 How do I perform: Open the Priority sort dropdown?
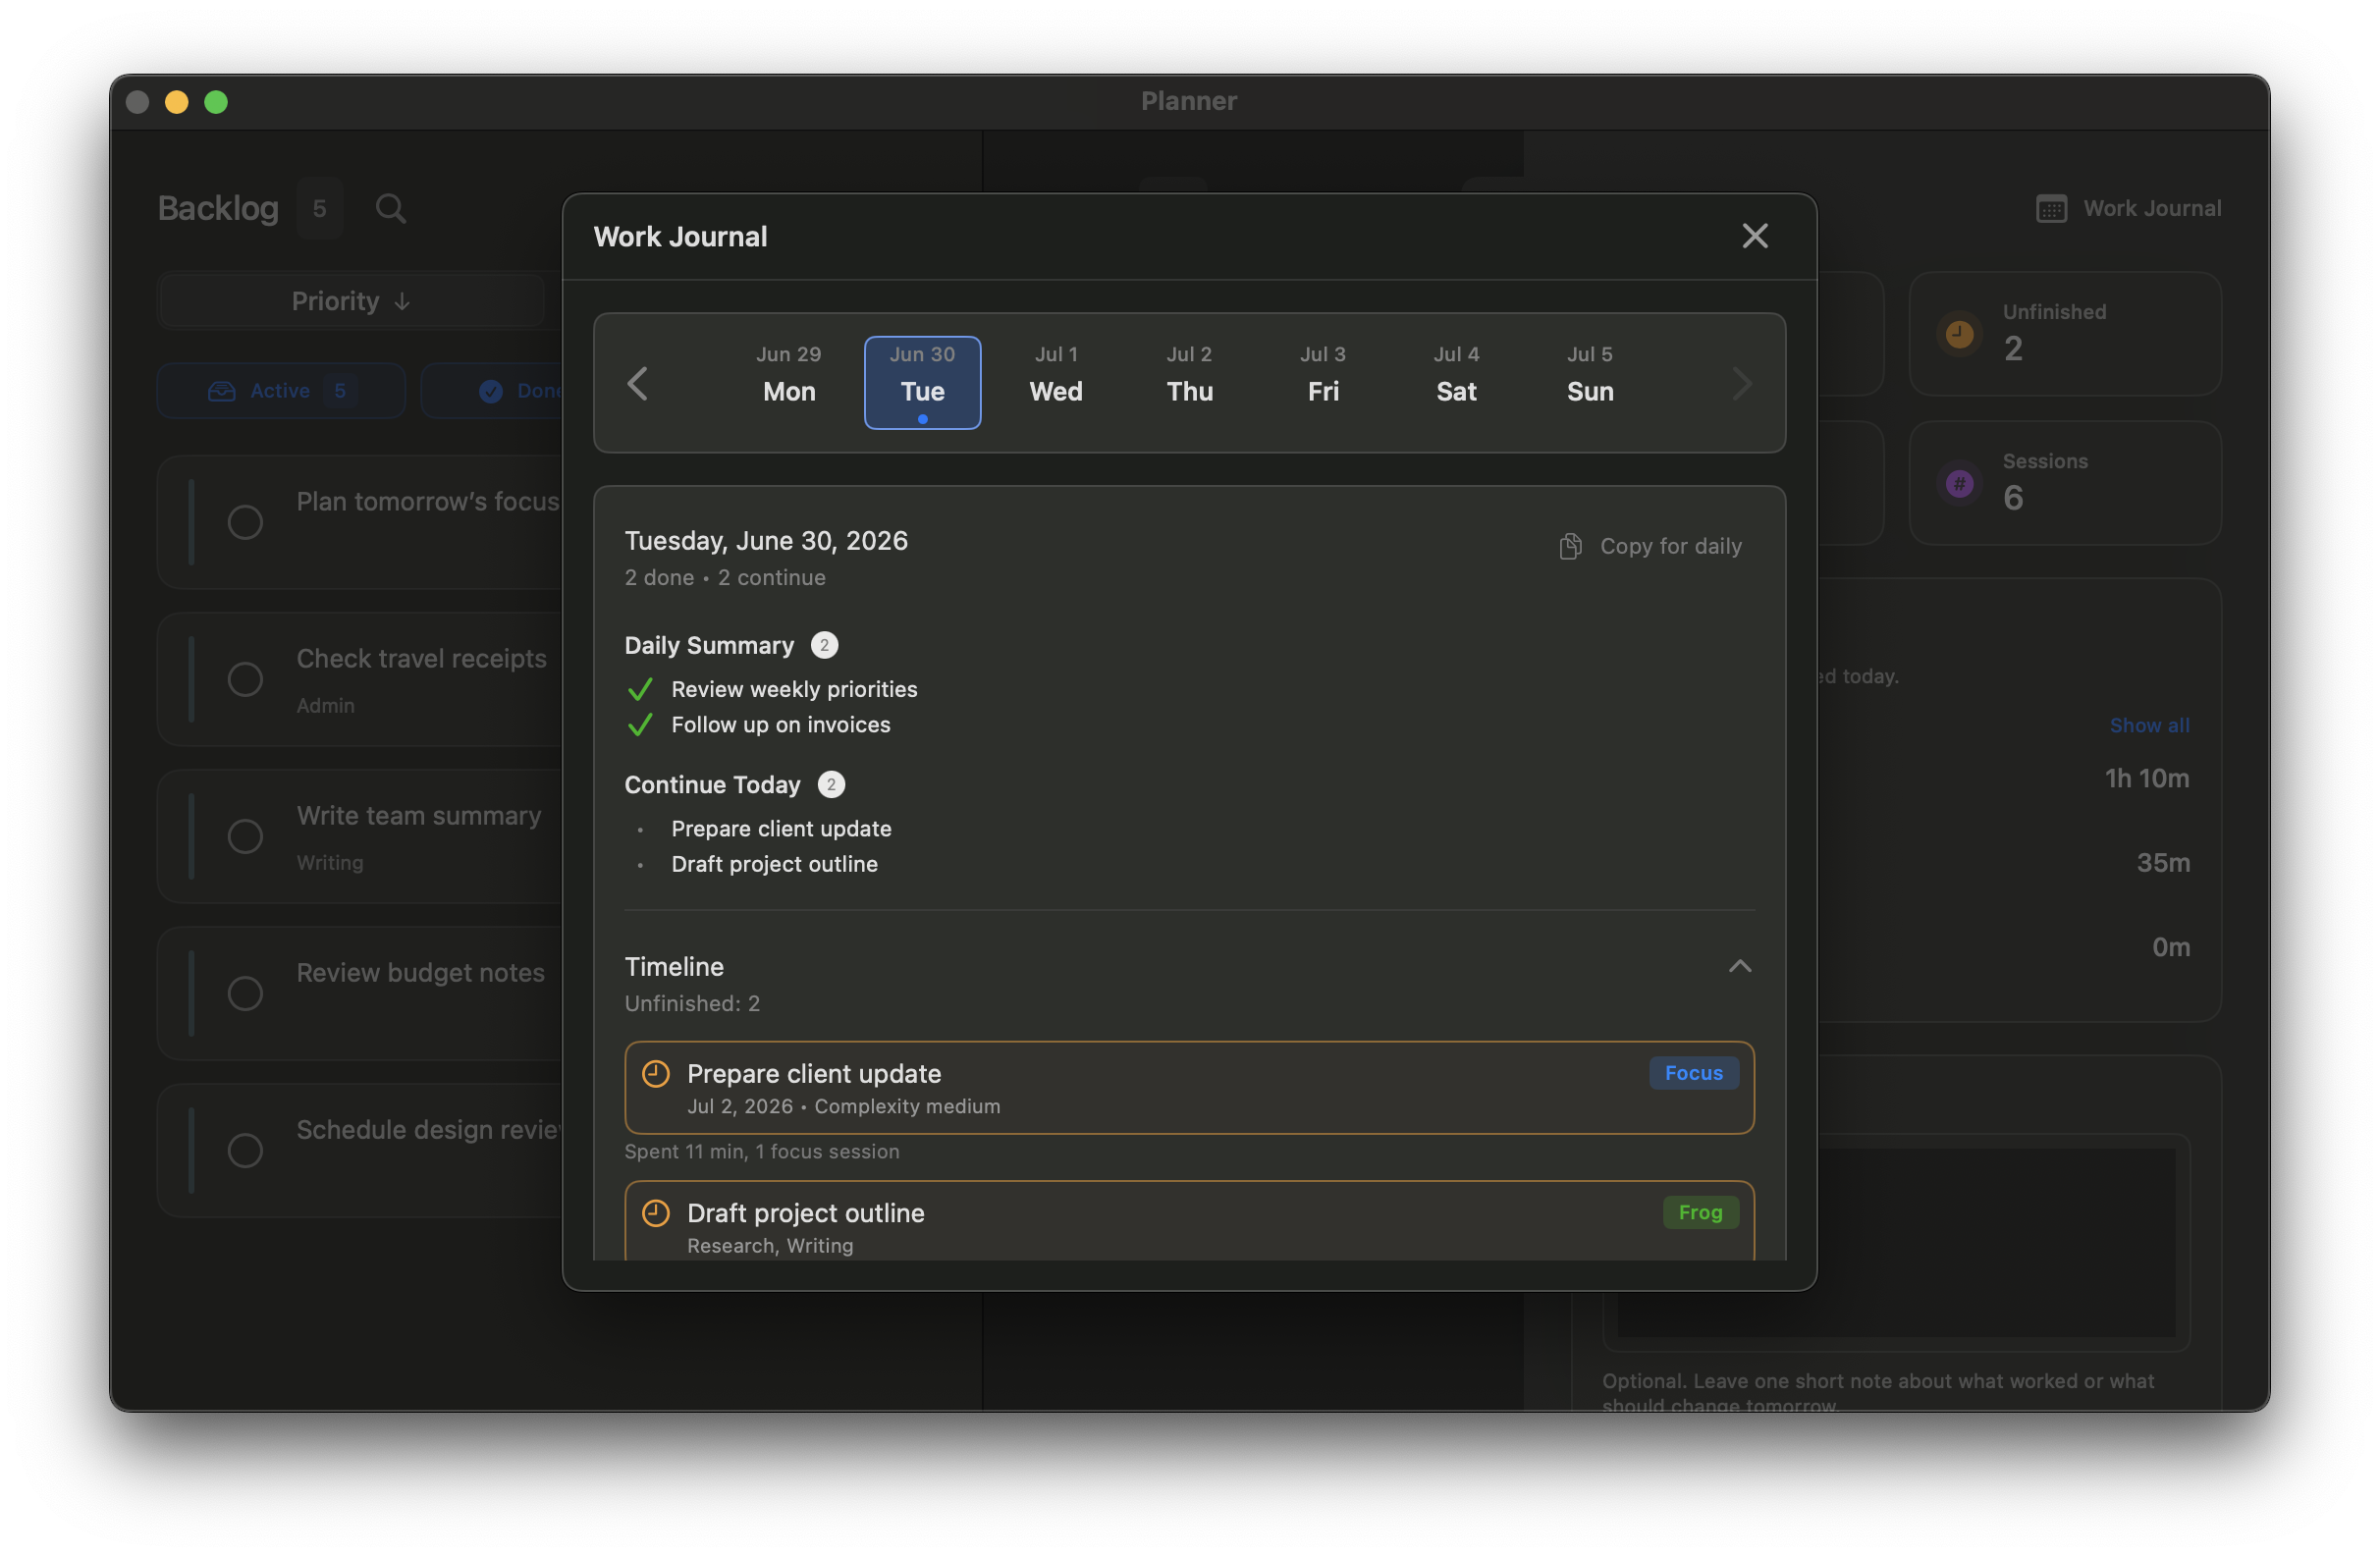coord(351,301)
